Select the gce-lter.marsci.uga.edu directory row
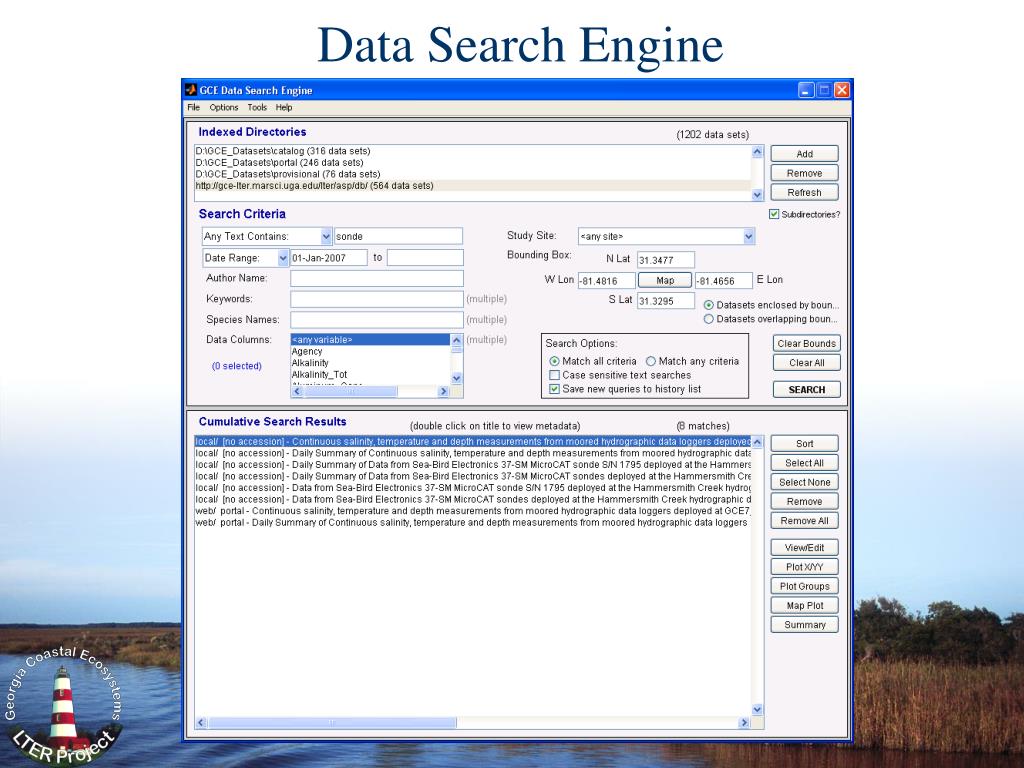This screenshot has width=1024, height=768. pyautogui.click(x=472, y=186)
